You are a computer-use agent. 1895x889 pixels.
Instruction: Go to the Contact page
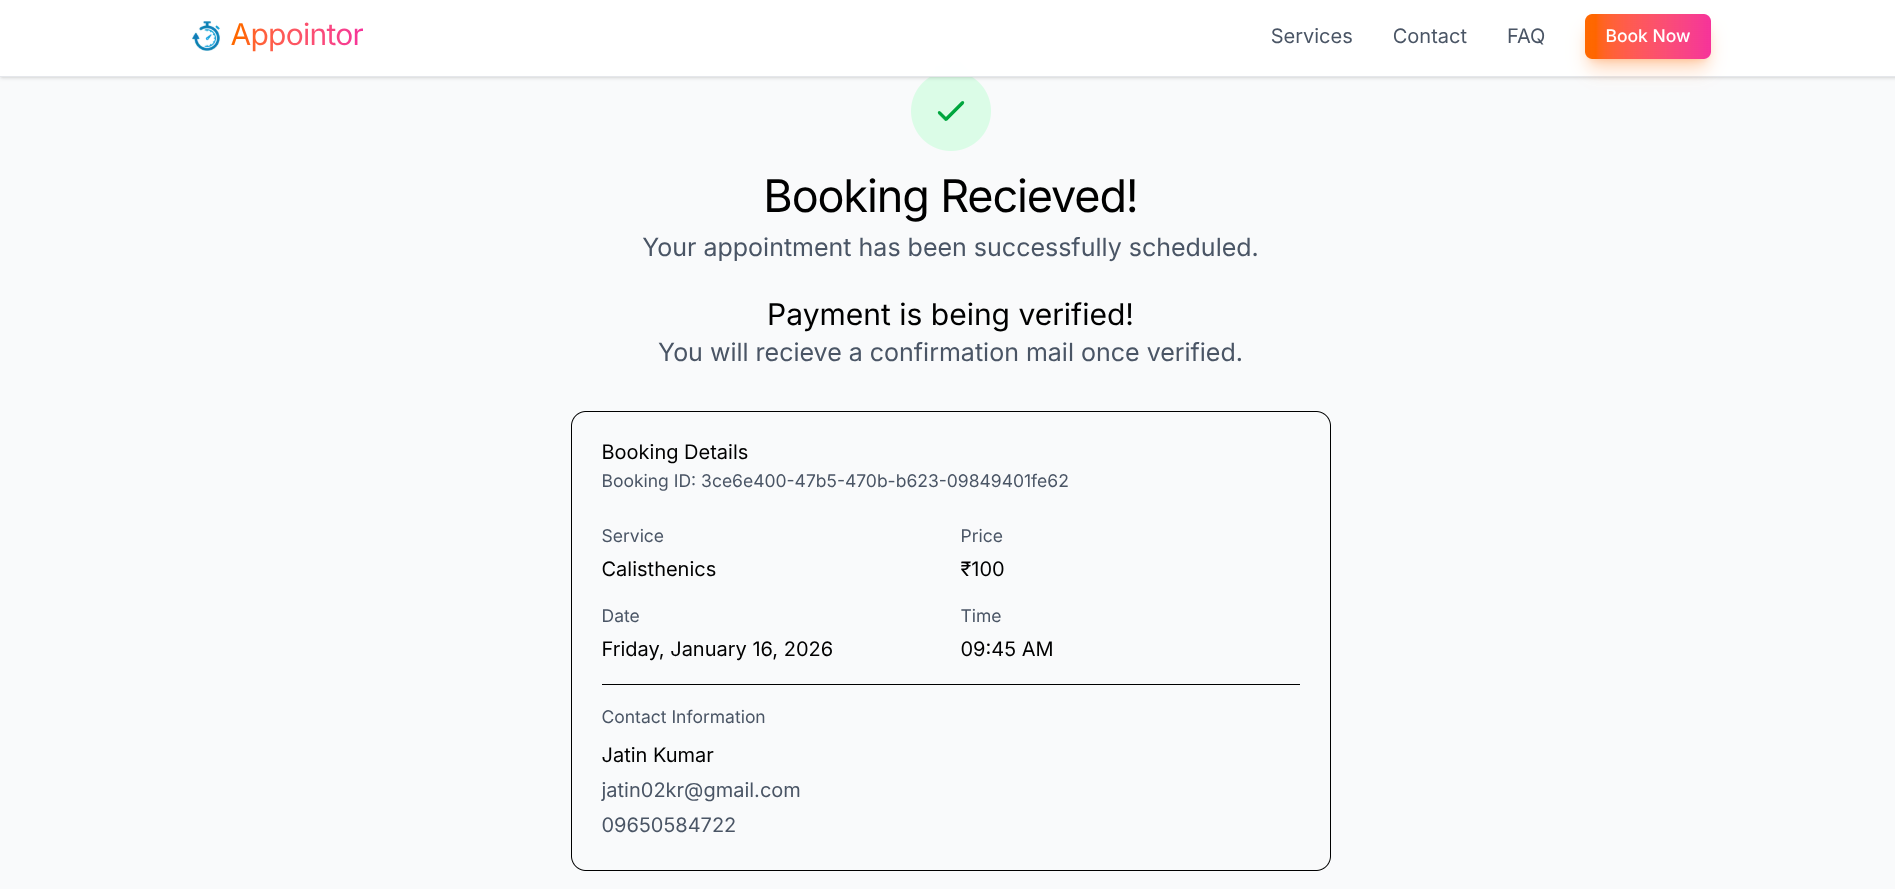coord(1429,37)
